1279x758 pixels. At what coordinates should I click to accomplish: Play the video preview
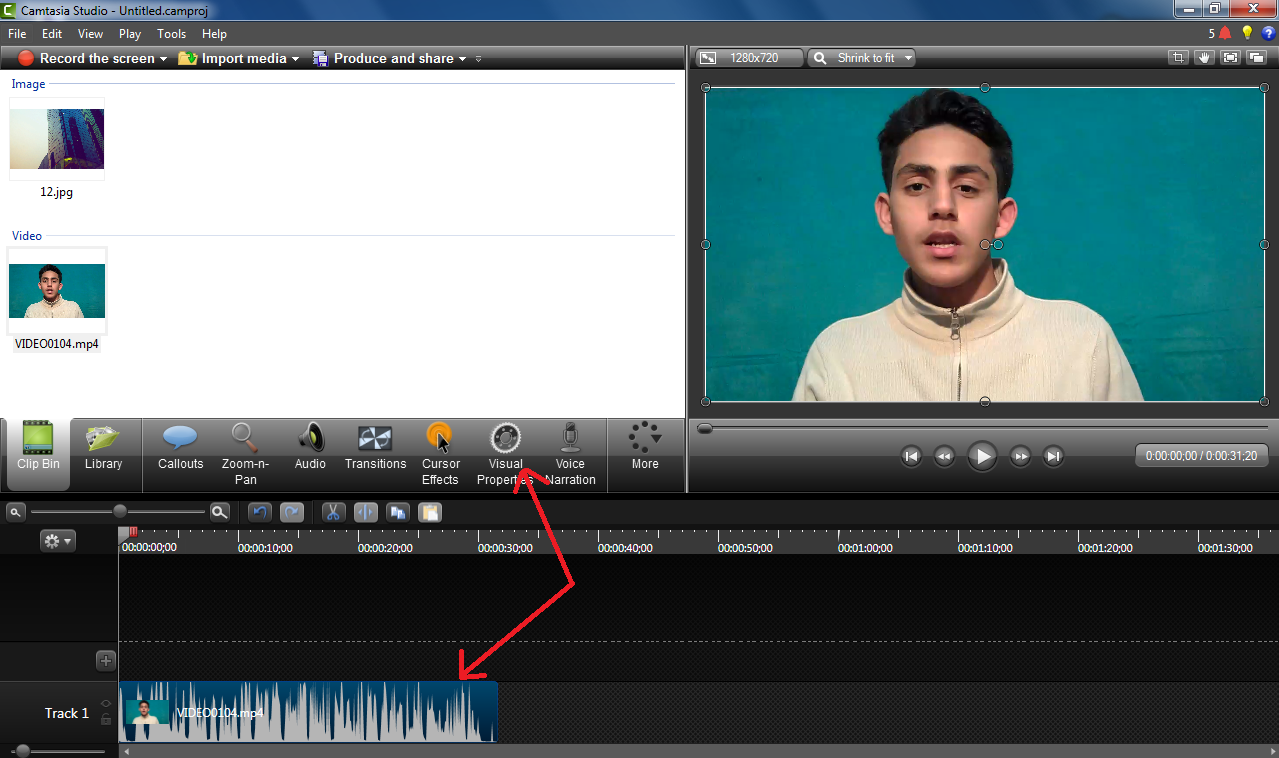(x=982, y=456)
